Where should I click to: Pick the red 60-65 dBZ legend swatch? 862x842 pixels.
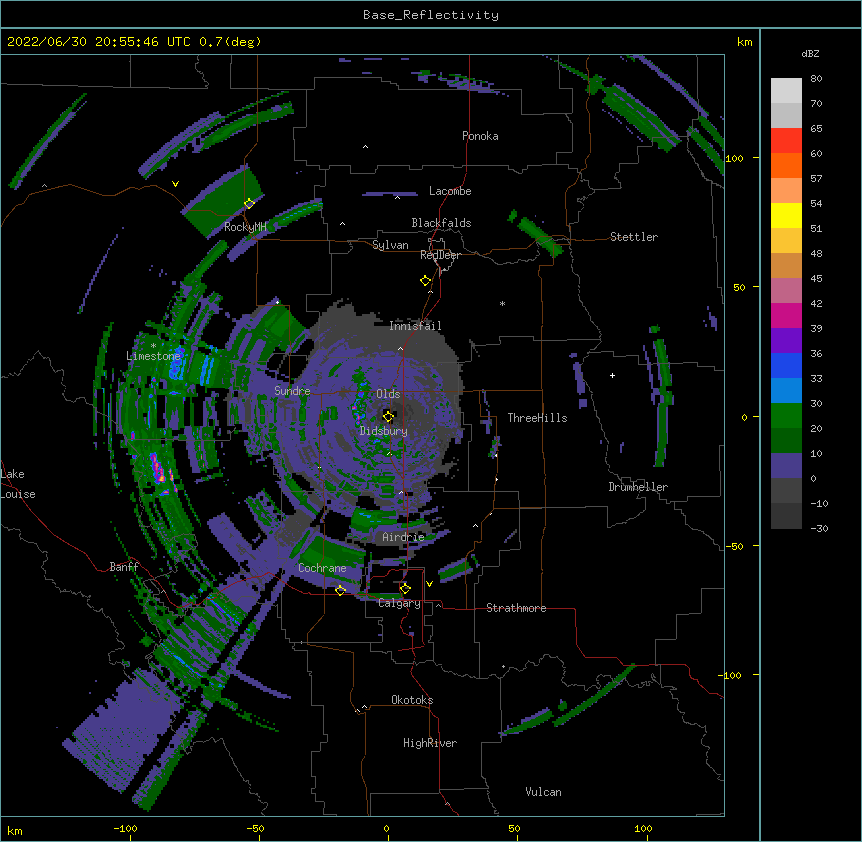pos(786,141)
